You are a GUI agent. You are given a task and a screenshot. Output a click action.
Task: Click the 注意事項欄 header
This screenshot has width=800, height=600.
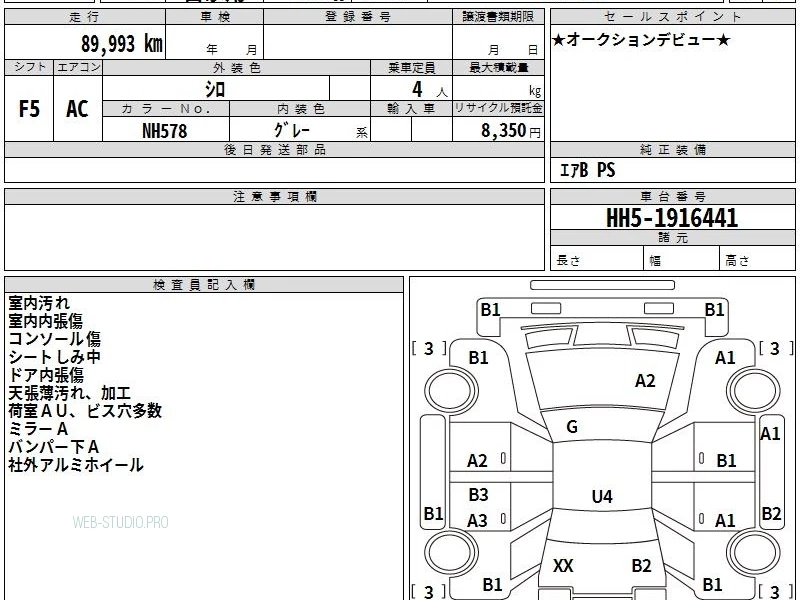pyautogui.click(x=274, y=196)
